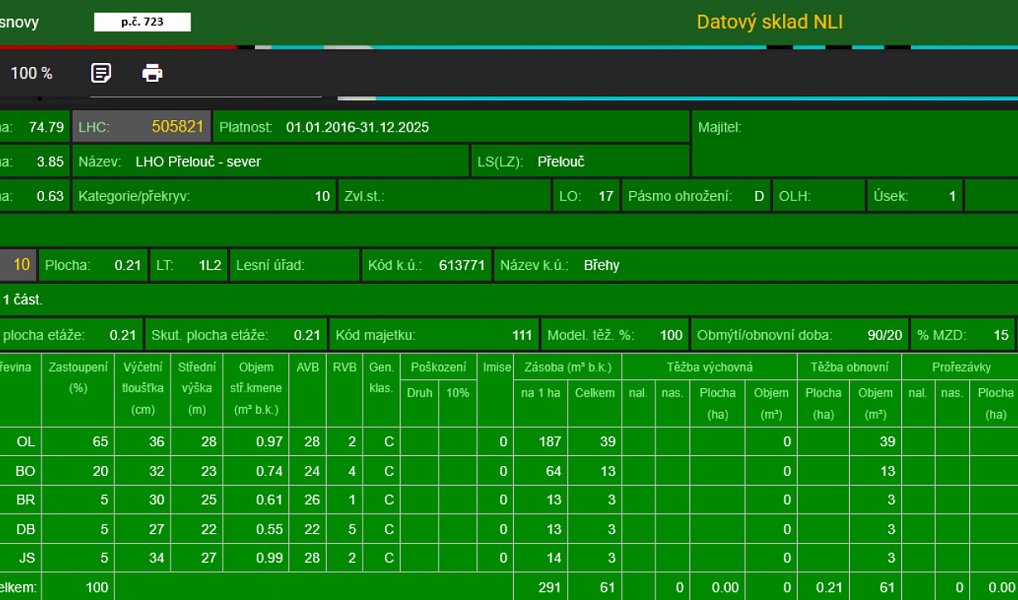Click the printer icon to print

(153, 73)
